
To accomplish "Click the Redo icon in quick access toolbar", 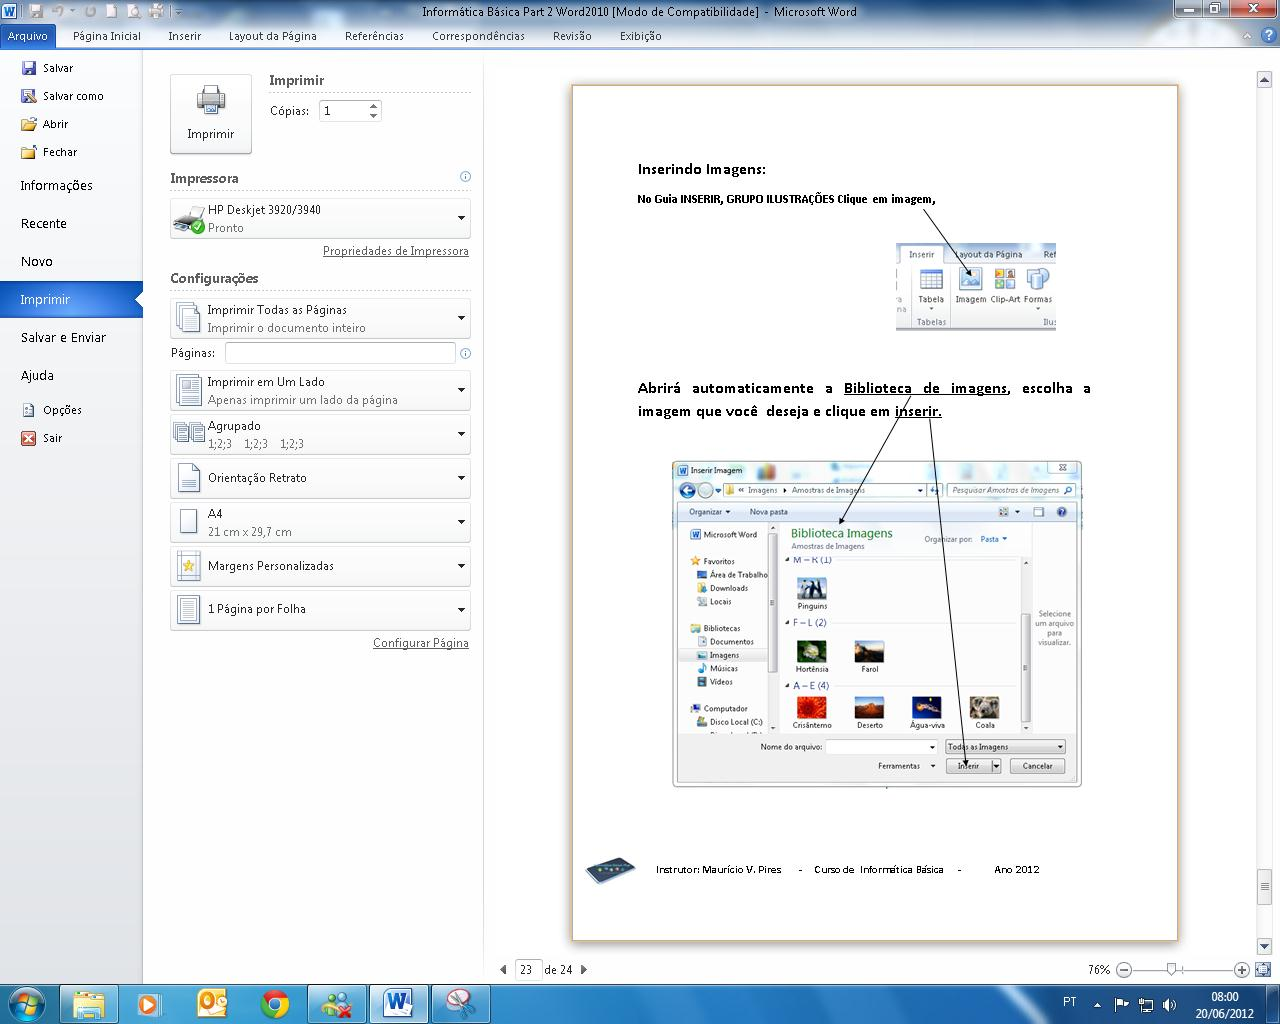I will point(90,11).
